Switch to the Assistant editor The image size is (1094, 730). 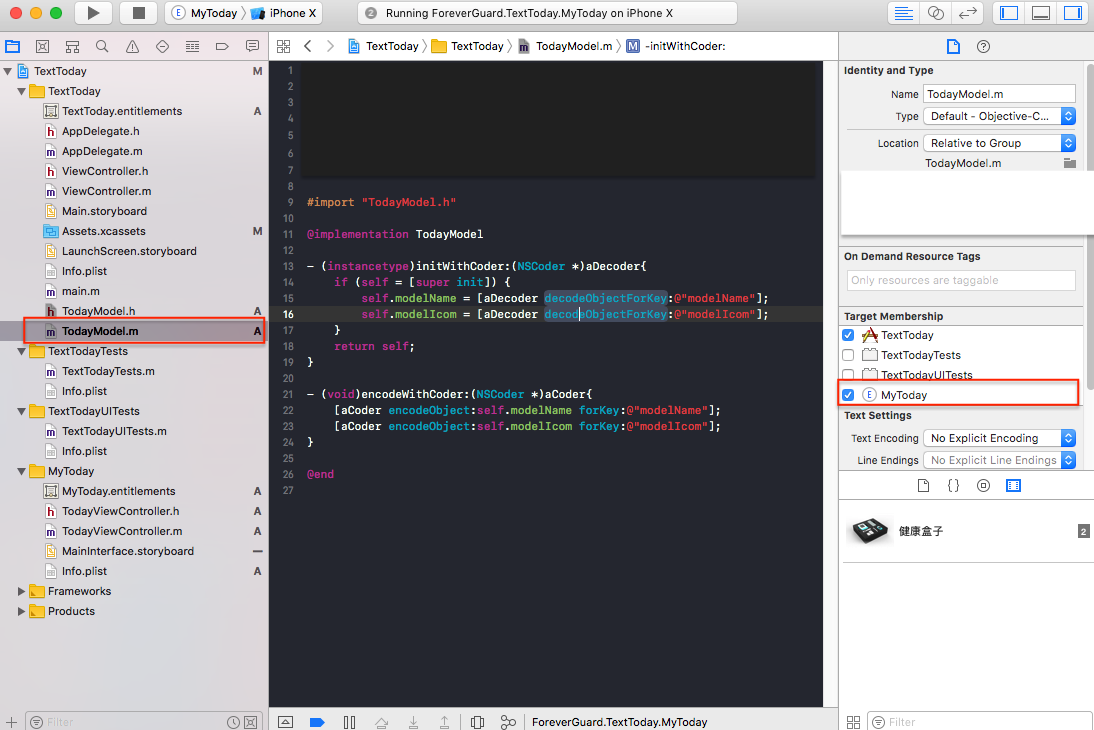(x=936, y=13)
